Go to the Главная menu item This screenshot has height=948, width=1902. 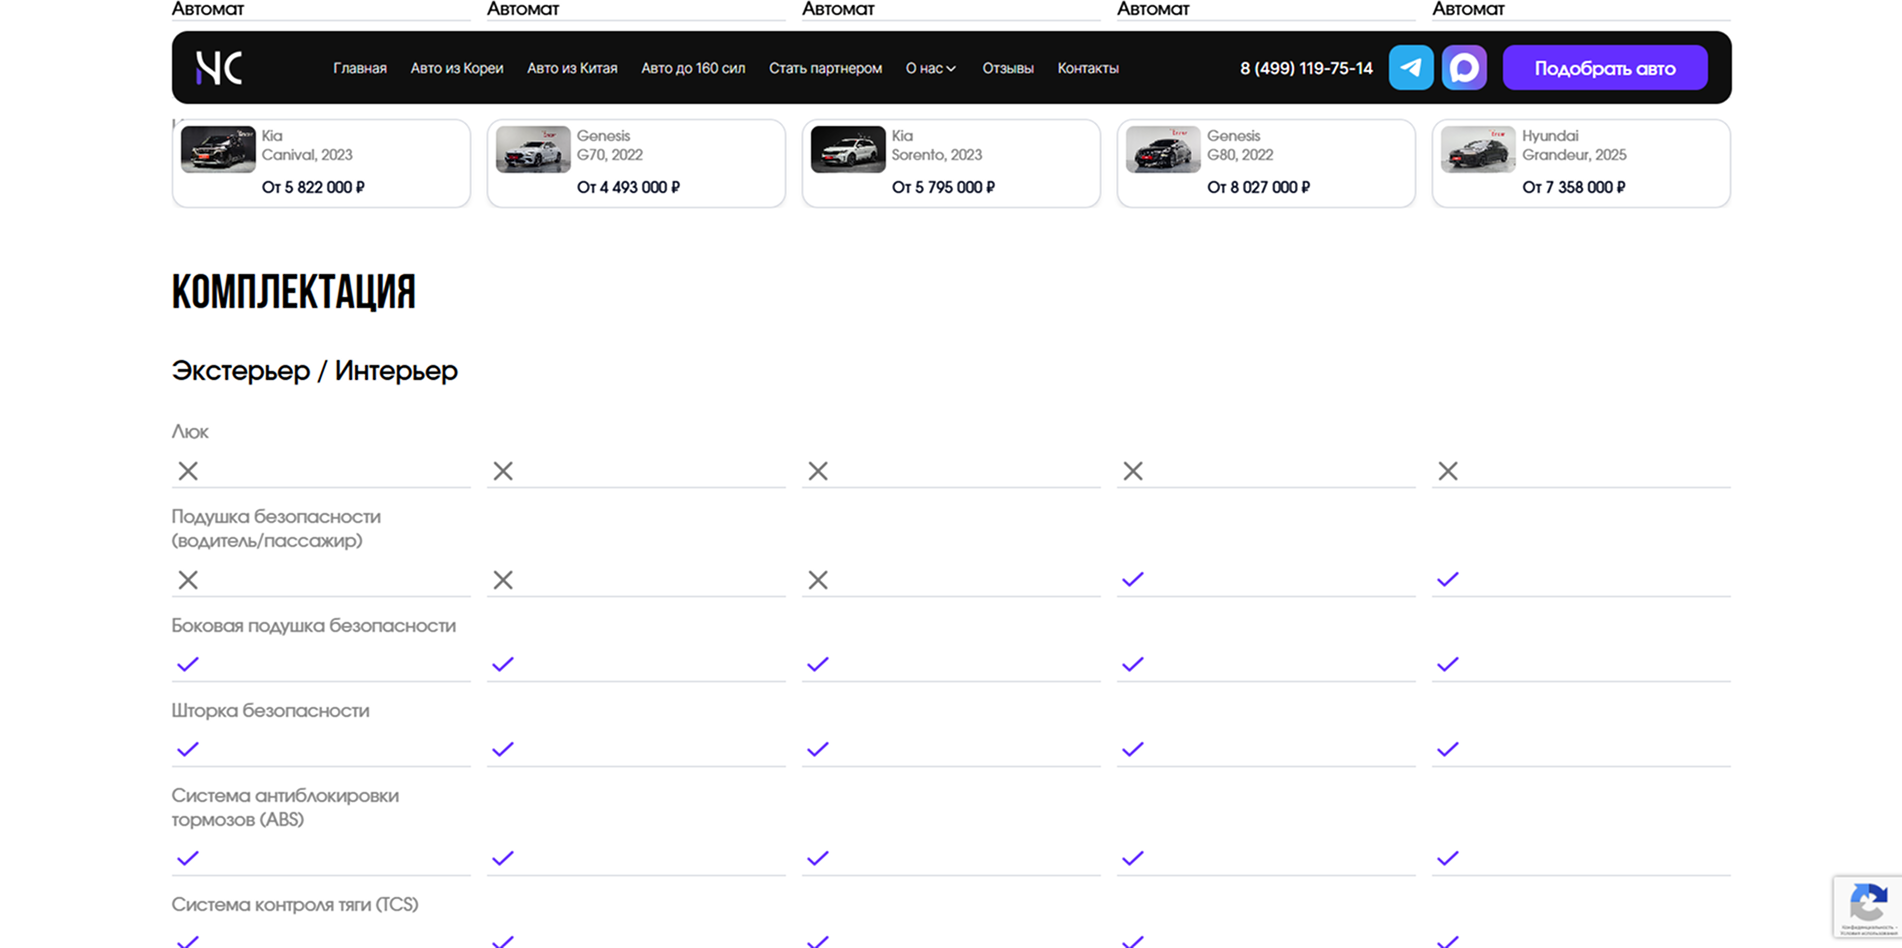pyautogui.click(x=360, y=68)
